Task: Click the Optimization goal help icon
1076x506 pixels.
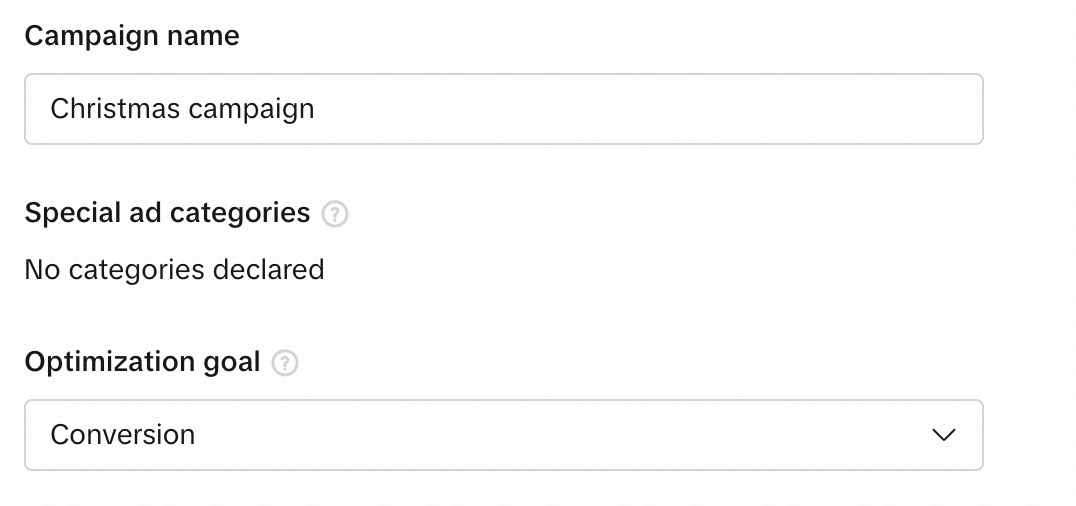Action: 286,363
